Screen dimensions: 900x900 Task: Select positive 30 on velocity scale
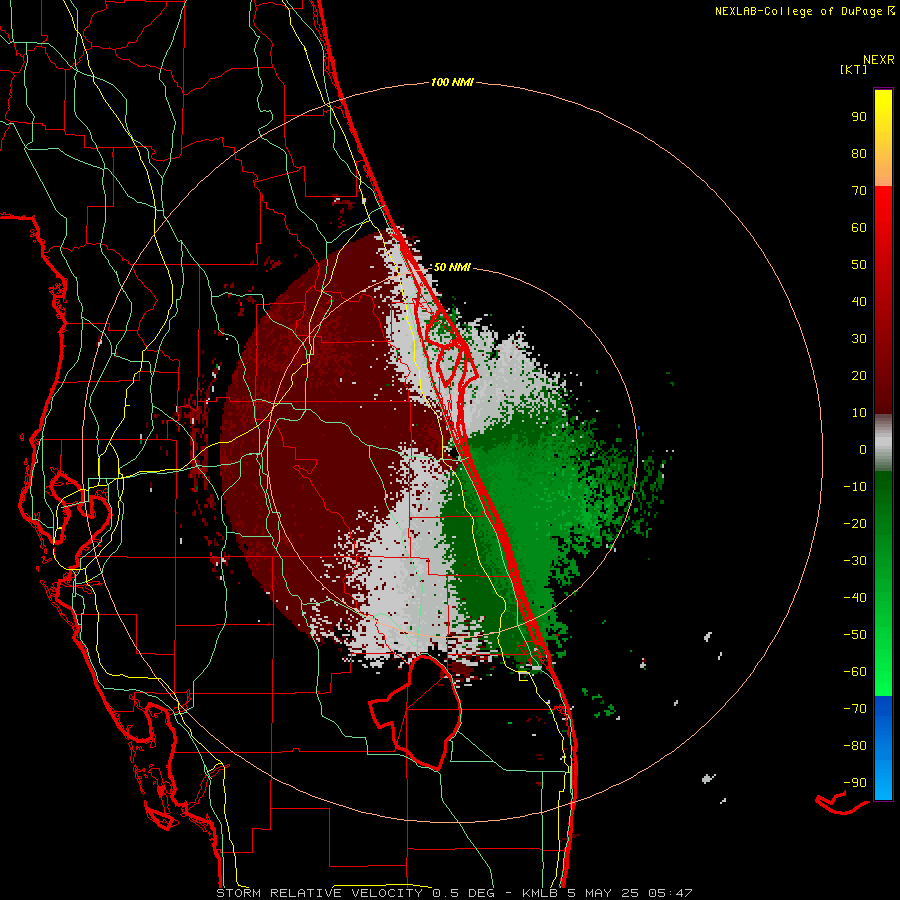(x=859, y=339)
